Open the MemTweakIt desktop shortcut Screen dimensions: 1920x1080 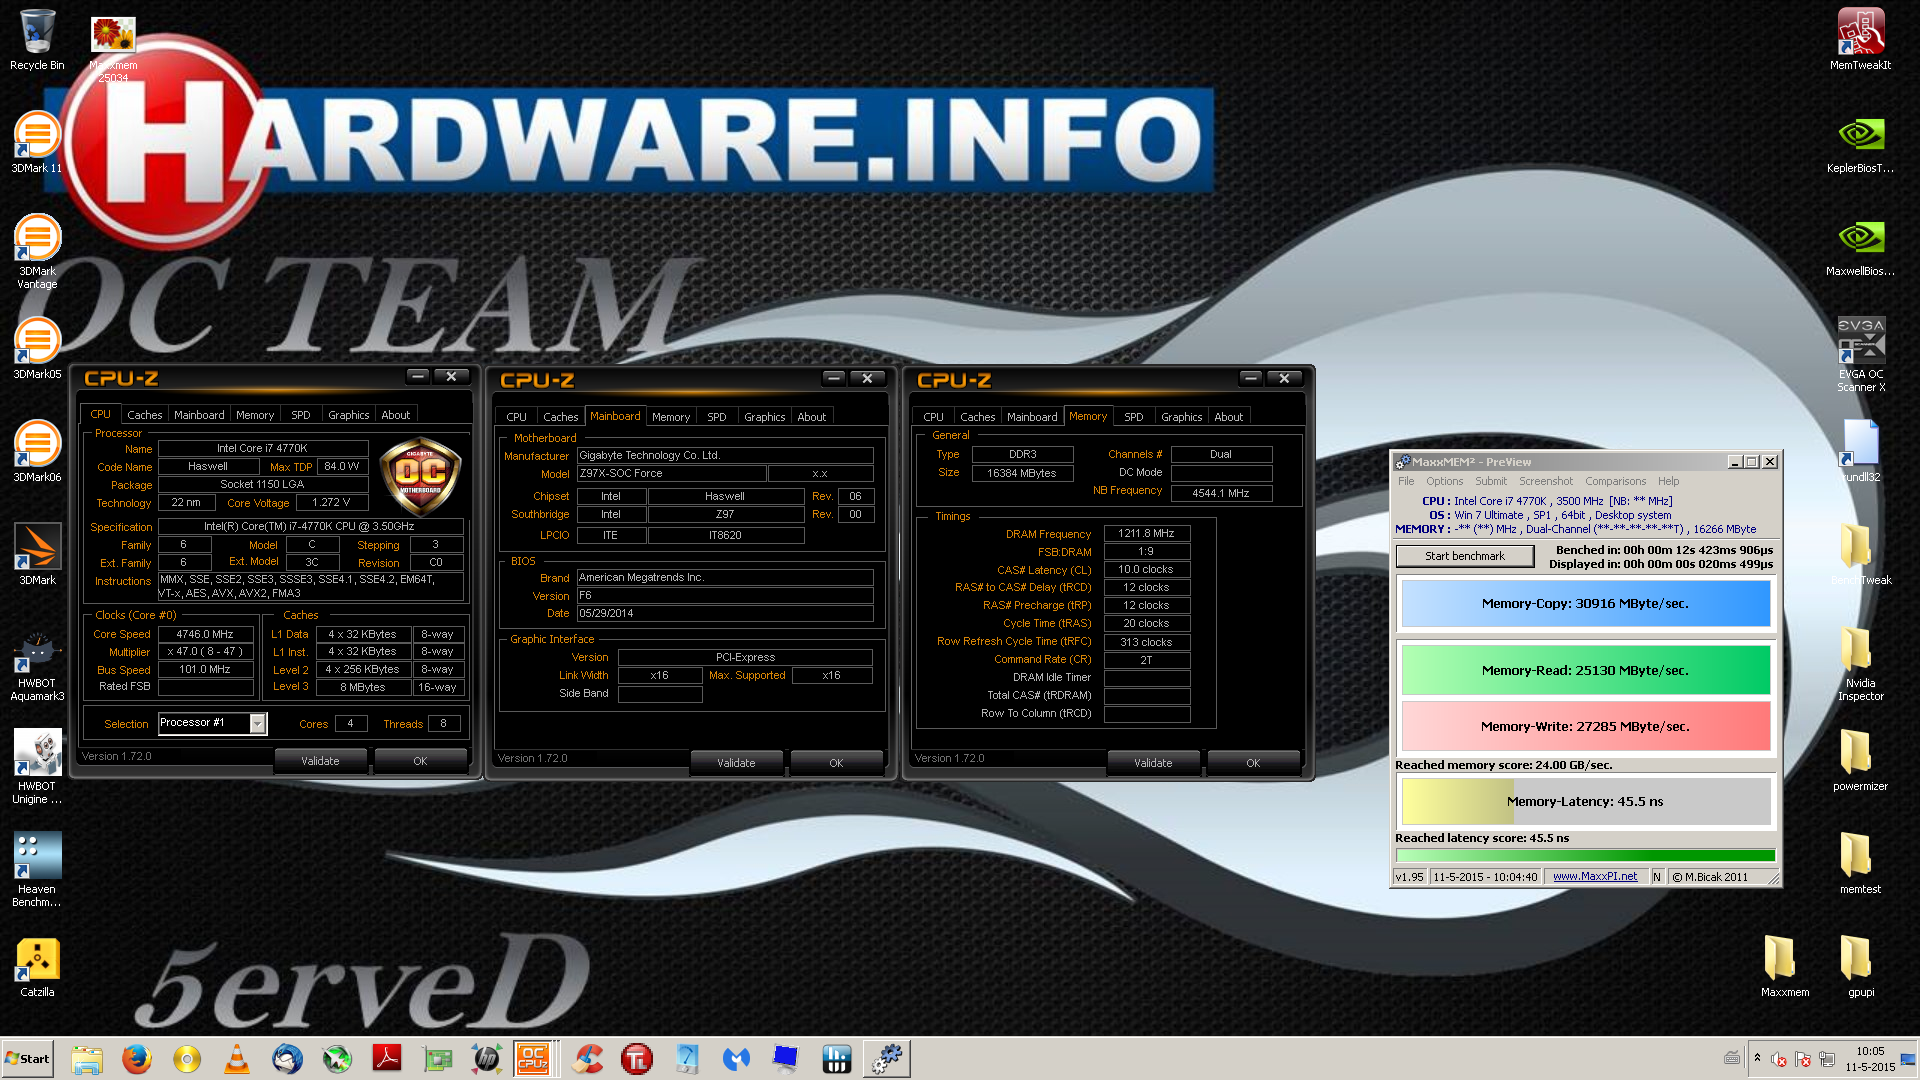coord(1860,38)
